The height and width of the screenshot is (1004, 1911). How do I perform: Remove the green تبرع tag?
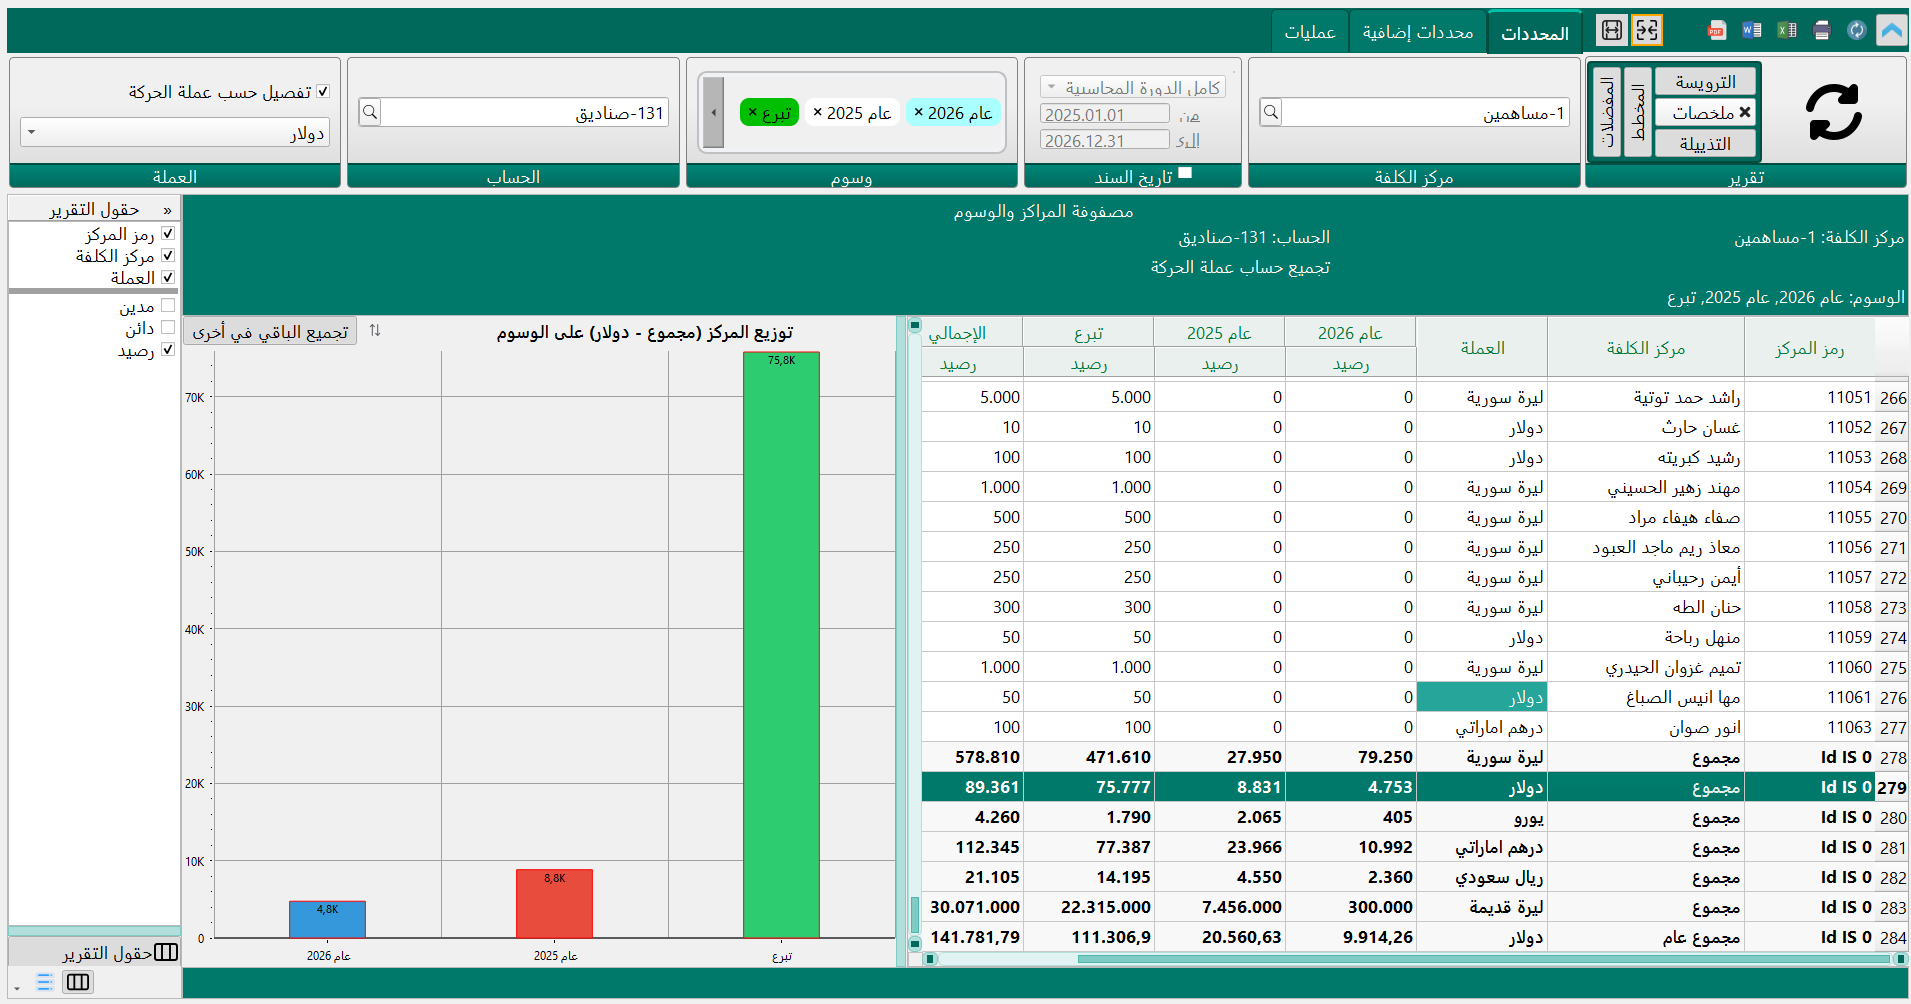pos(753,113)
